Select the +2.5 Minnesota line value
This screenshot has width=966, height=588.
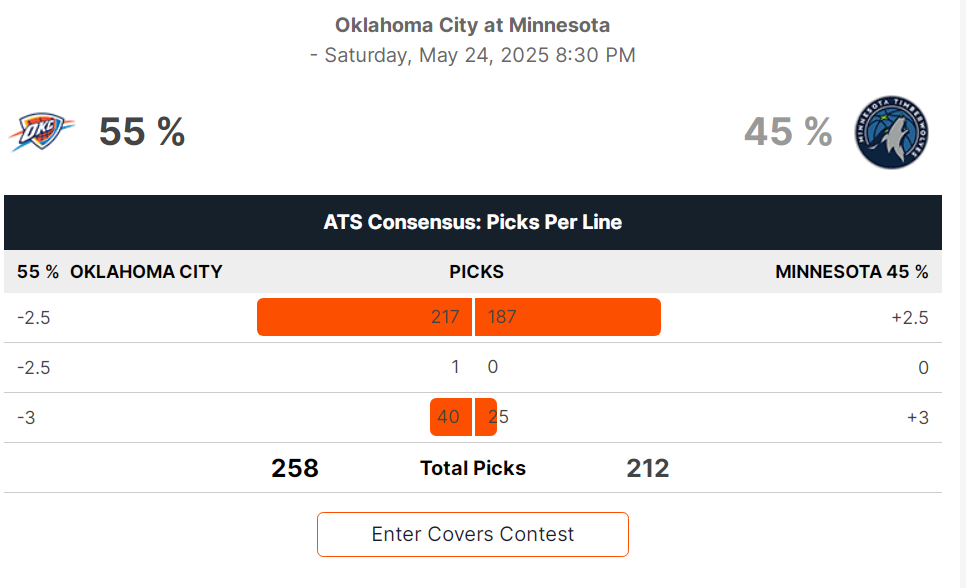910,317
